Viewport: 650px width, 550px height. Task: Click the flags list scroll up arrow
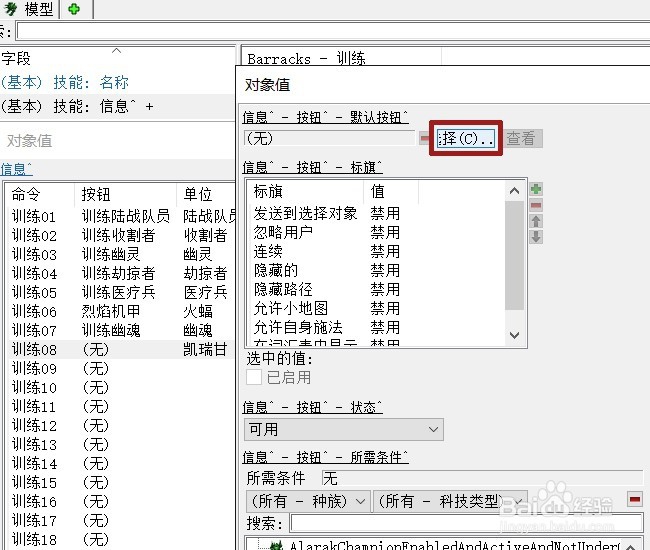coord(514,191)
